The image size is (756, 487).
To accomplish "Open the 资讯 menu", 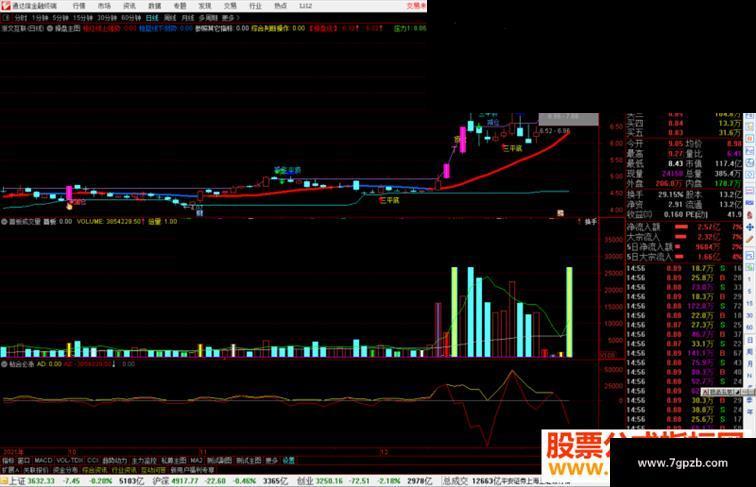I will click(x=129, y=6).
